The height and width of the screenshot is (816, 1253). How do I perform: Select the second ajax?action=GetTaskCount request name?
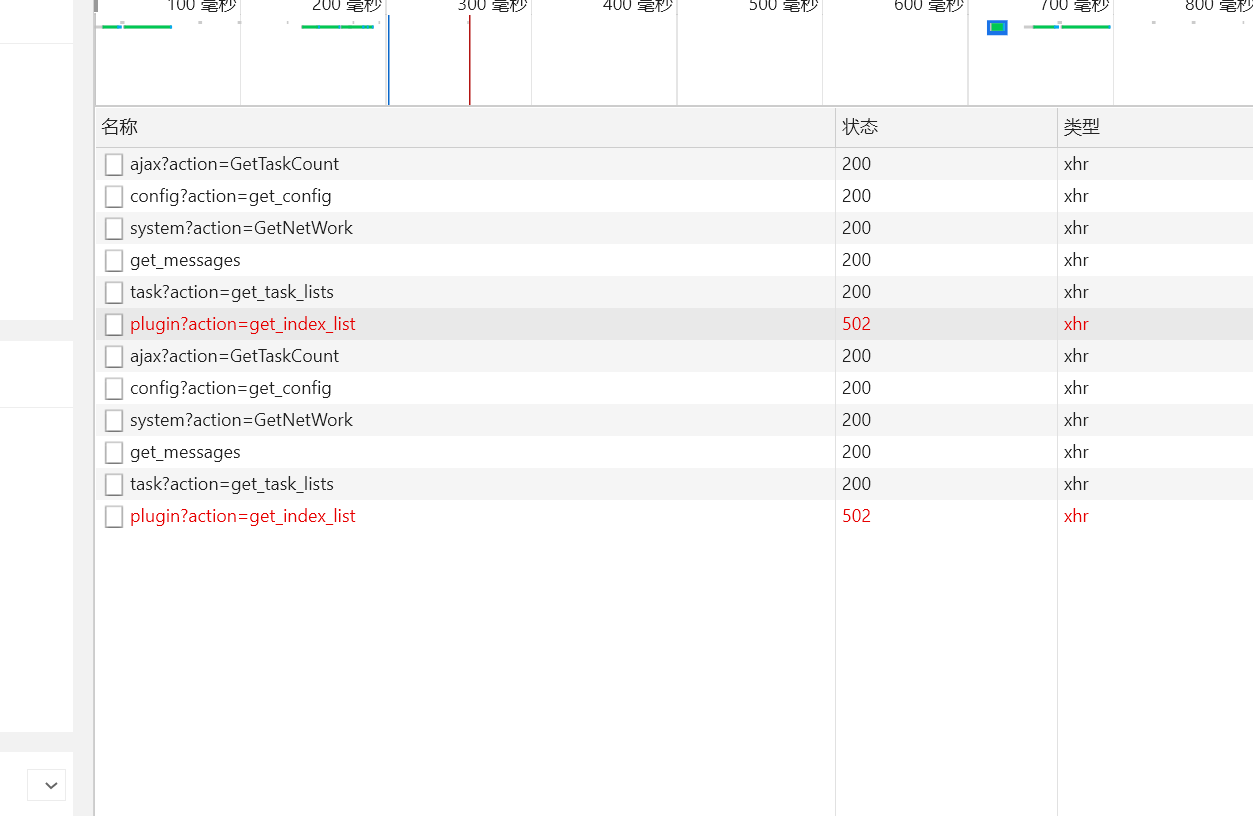tap(234, 356)
